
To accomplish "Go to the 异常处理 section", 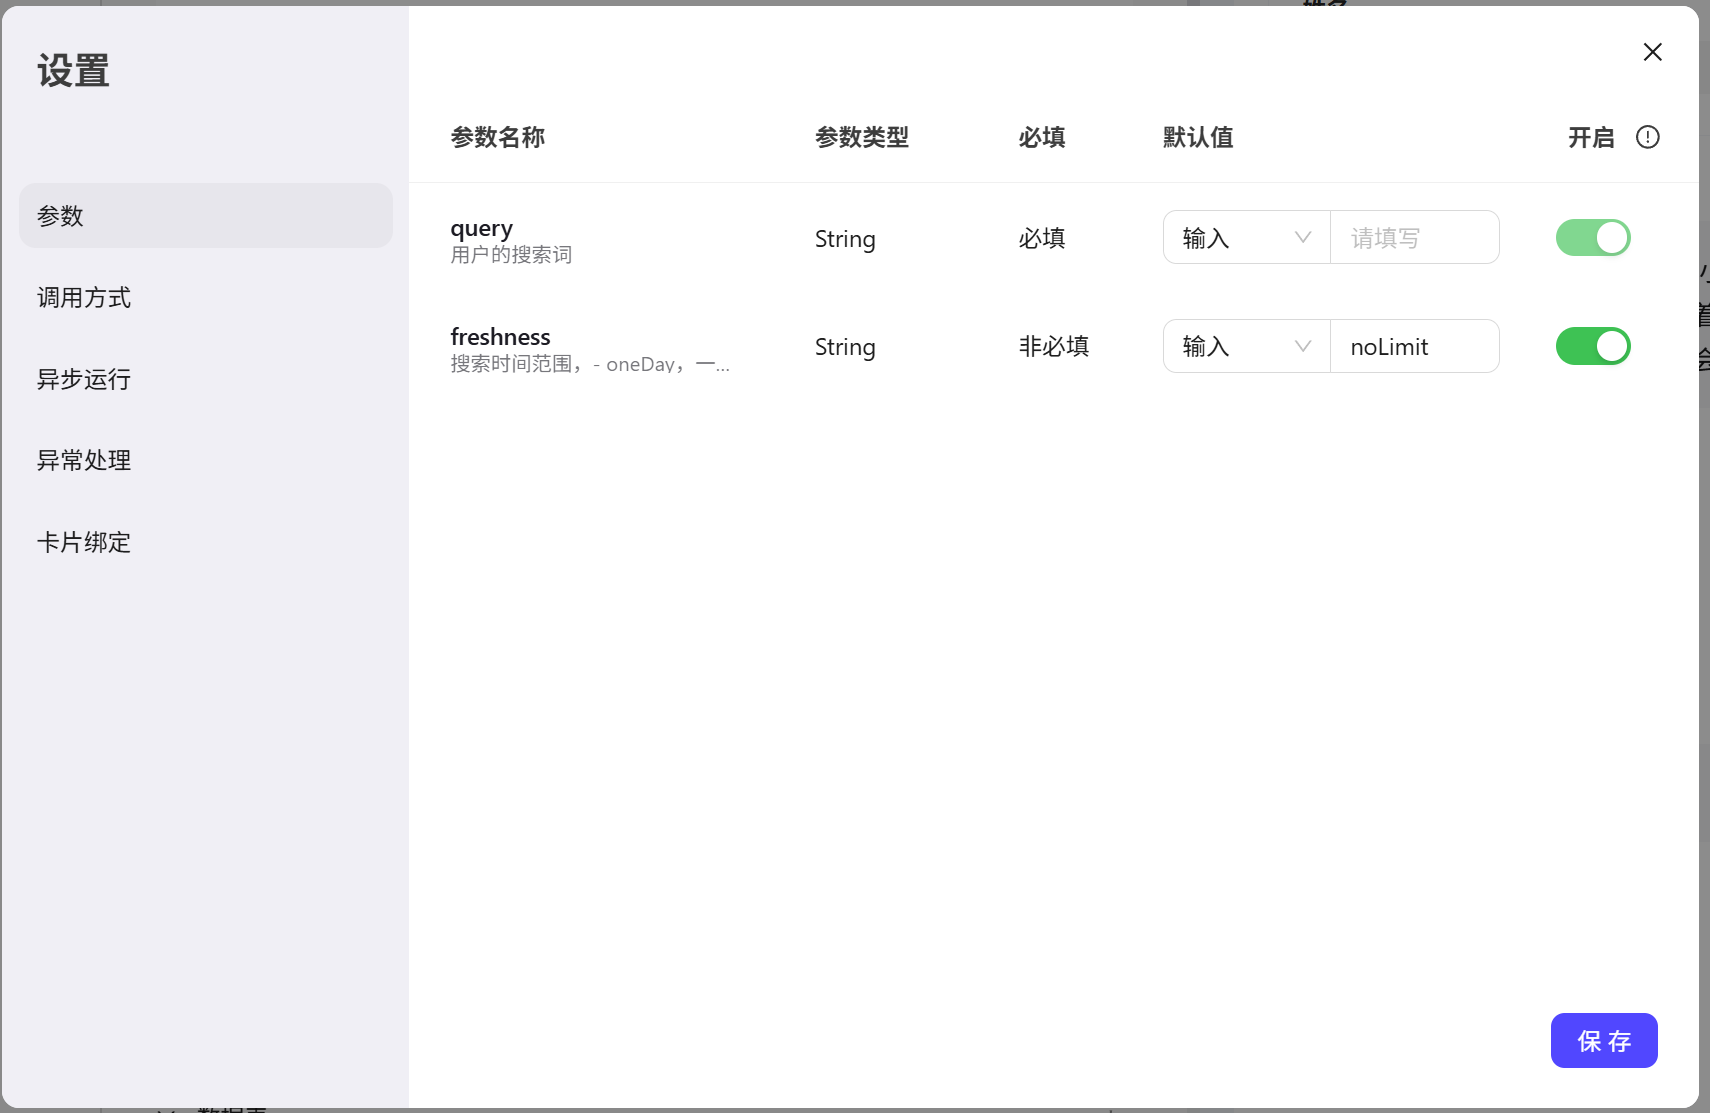I will point(84,461).
